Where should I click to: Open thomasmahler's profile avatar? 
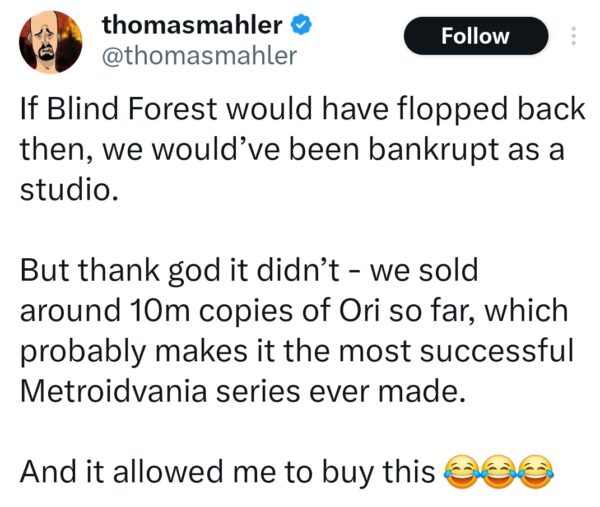[x=51, y=44]
